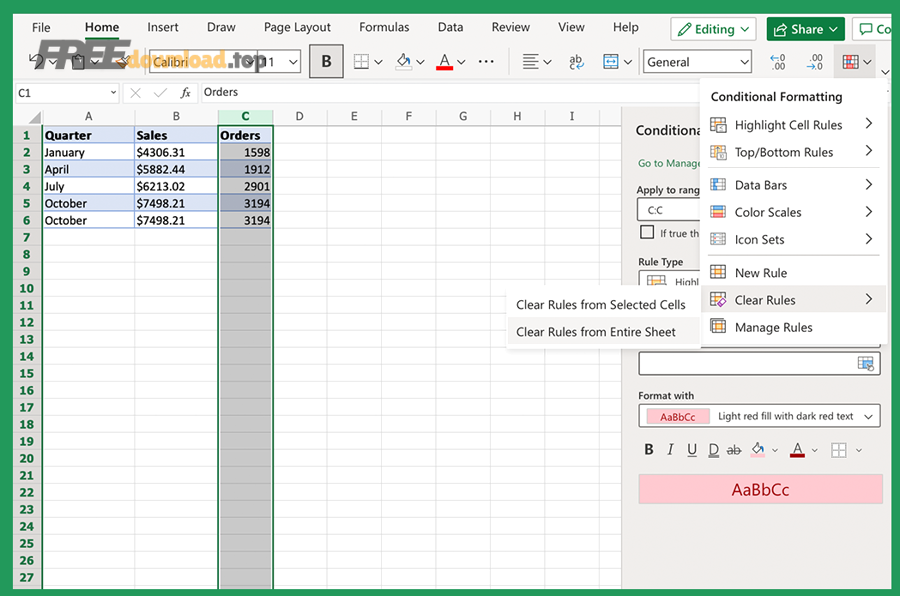Screen dimensions: 900x596
Task: Click the Undo arrow
Action: pos(36,60)
